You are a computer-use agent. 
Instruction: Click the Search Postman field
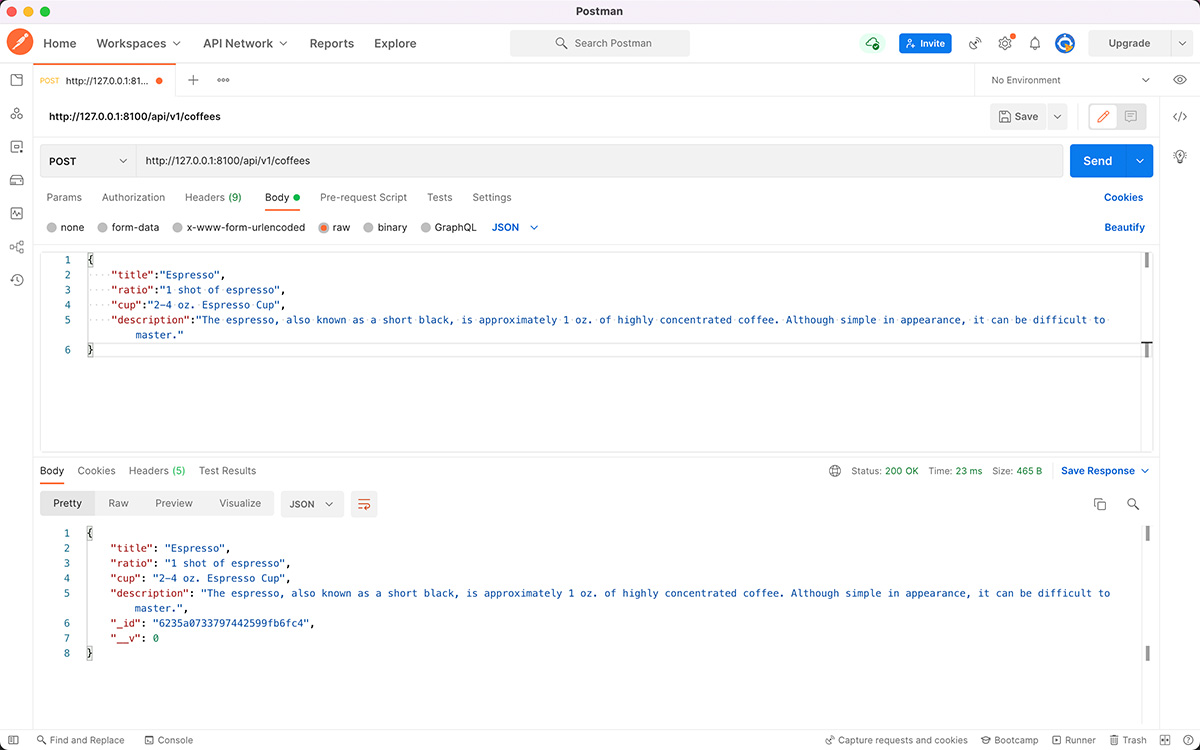click(600, 43)
